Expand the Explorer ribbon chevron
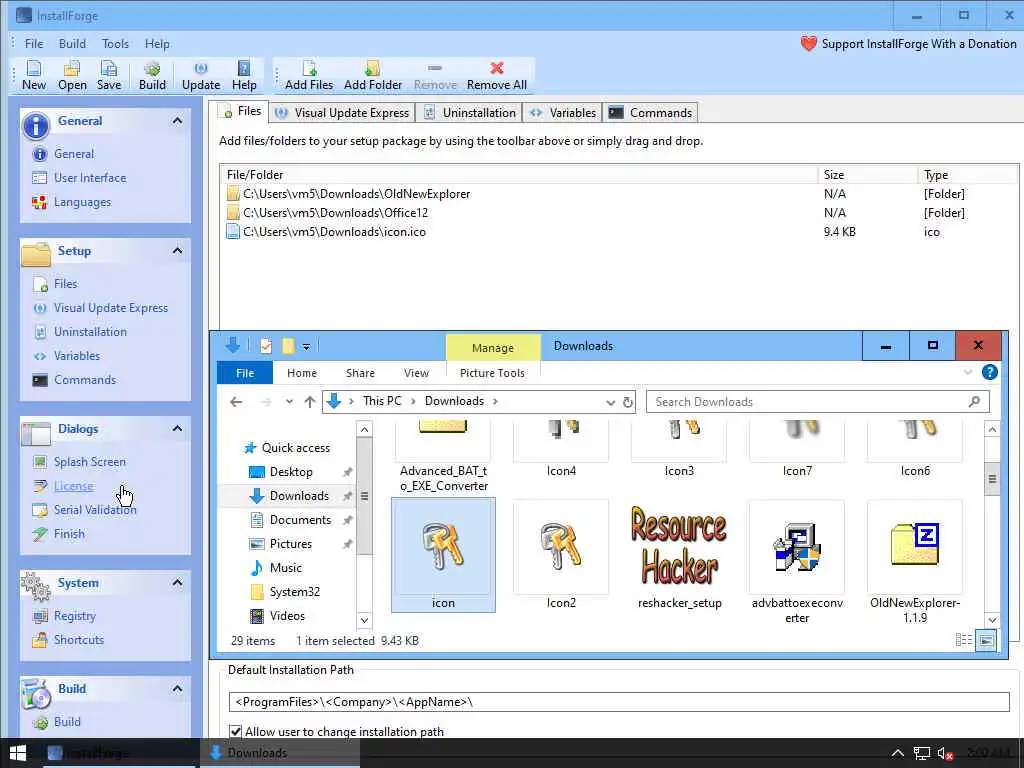 pyautogui.click(x=968, y=372)
